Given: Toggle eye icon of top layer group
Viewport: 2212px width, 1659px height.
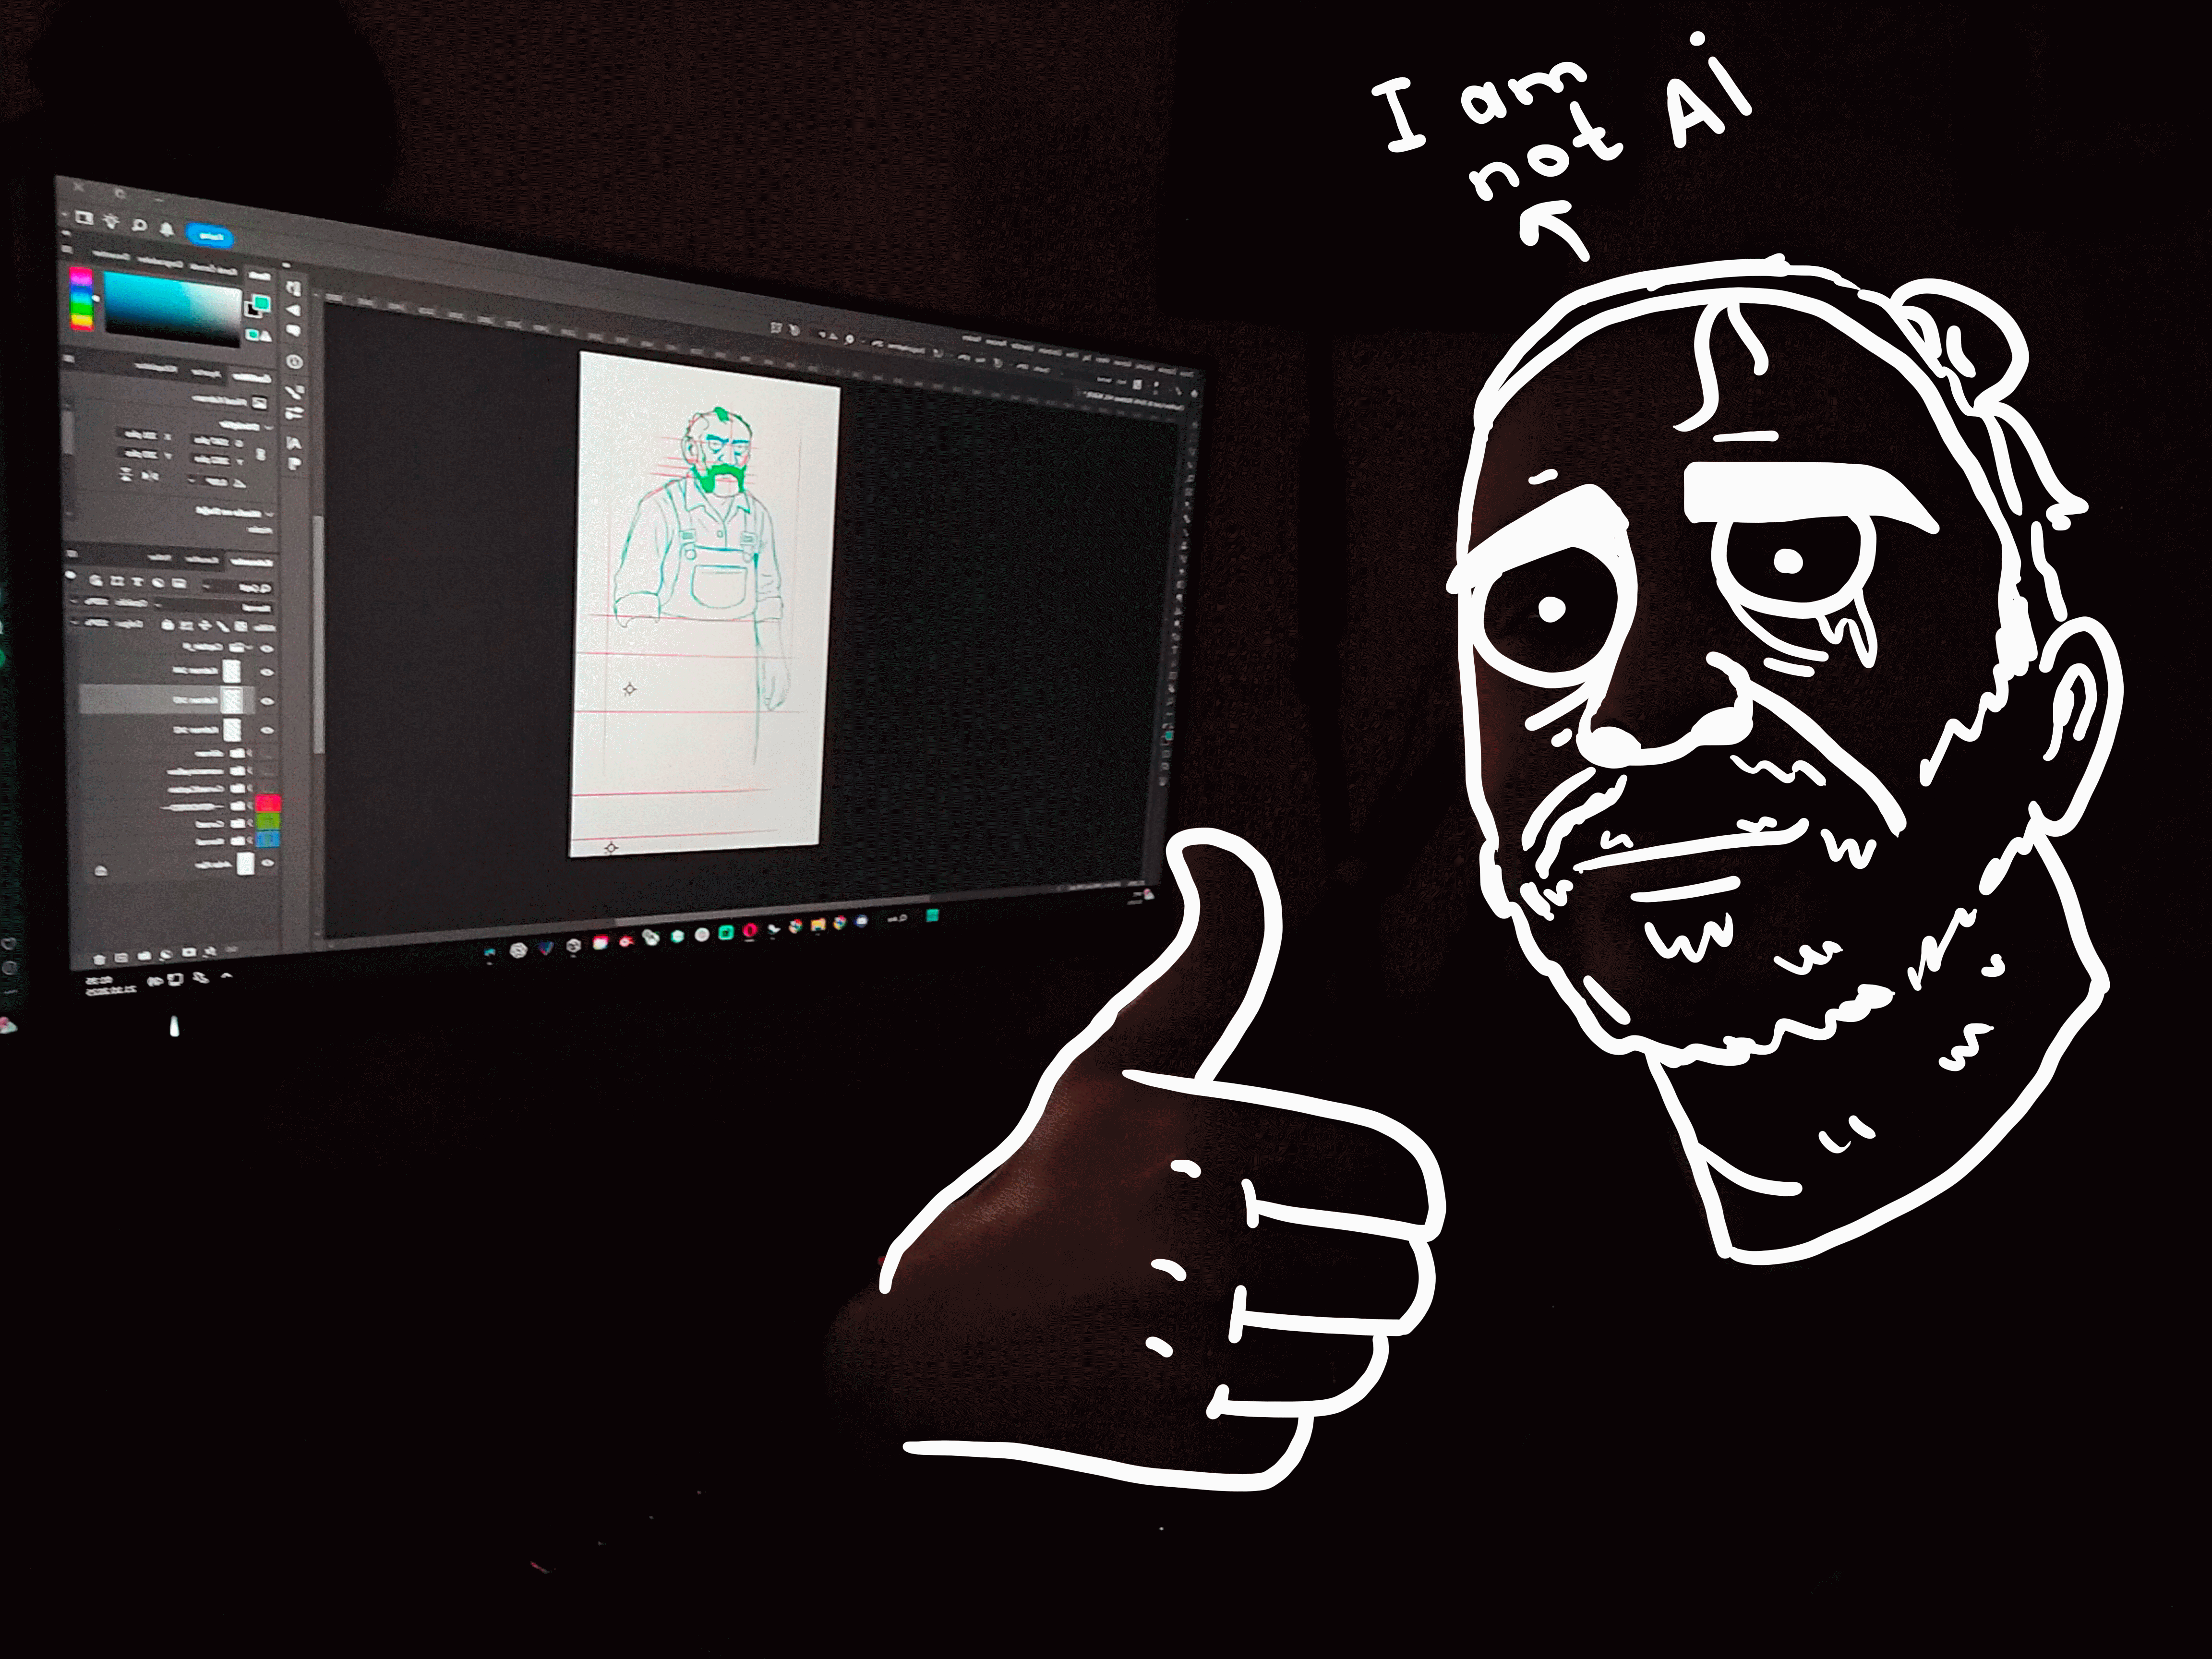Looking at the screenshot, I should [268, 648].
